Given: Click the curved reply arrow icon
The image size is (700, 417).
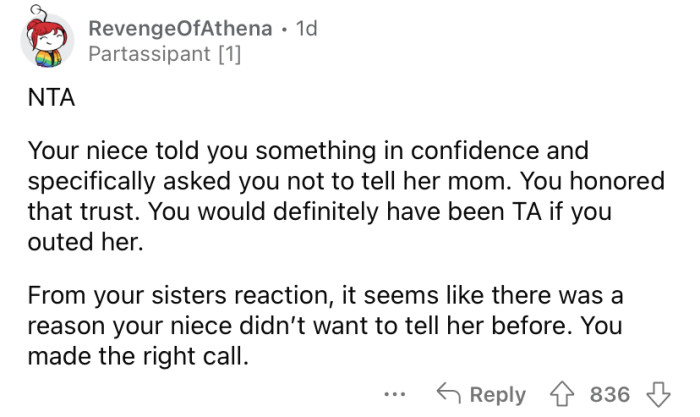Looking at the screenshot, I should [x=448, y=393].
